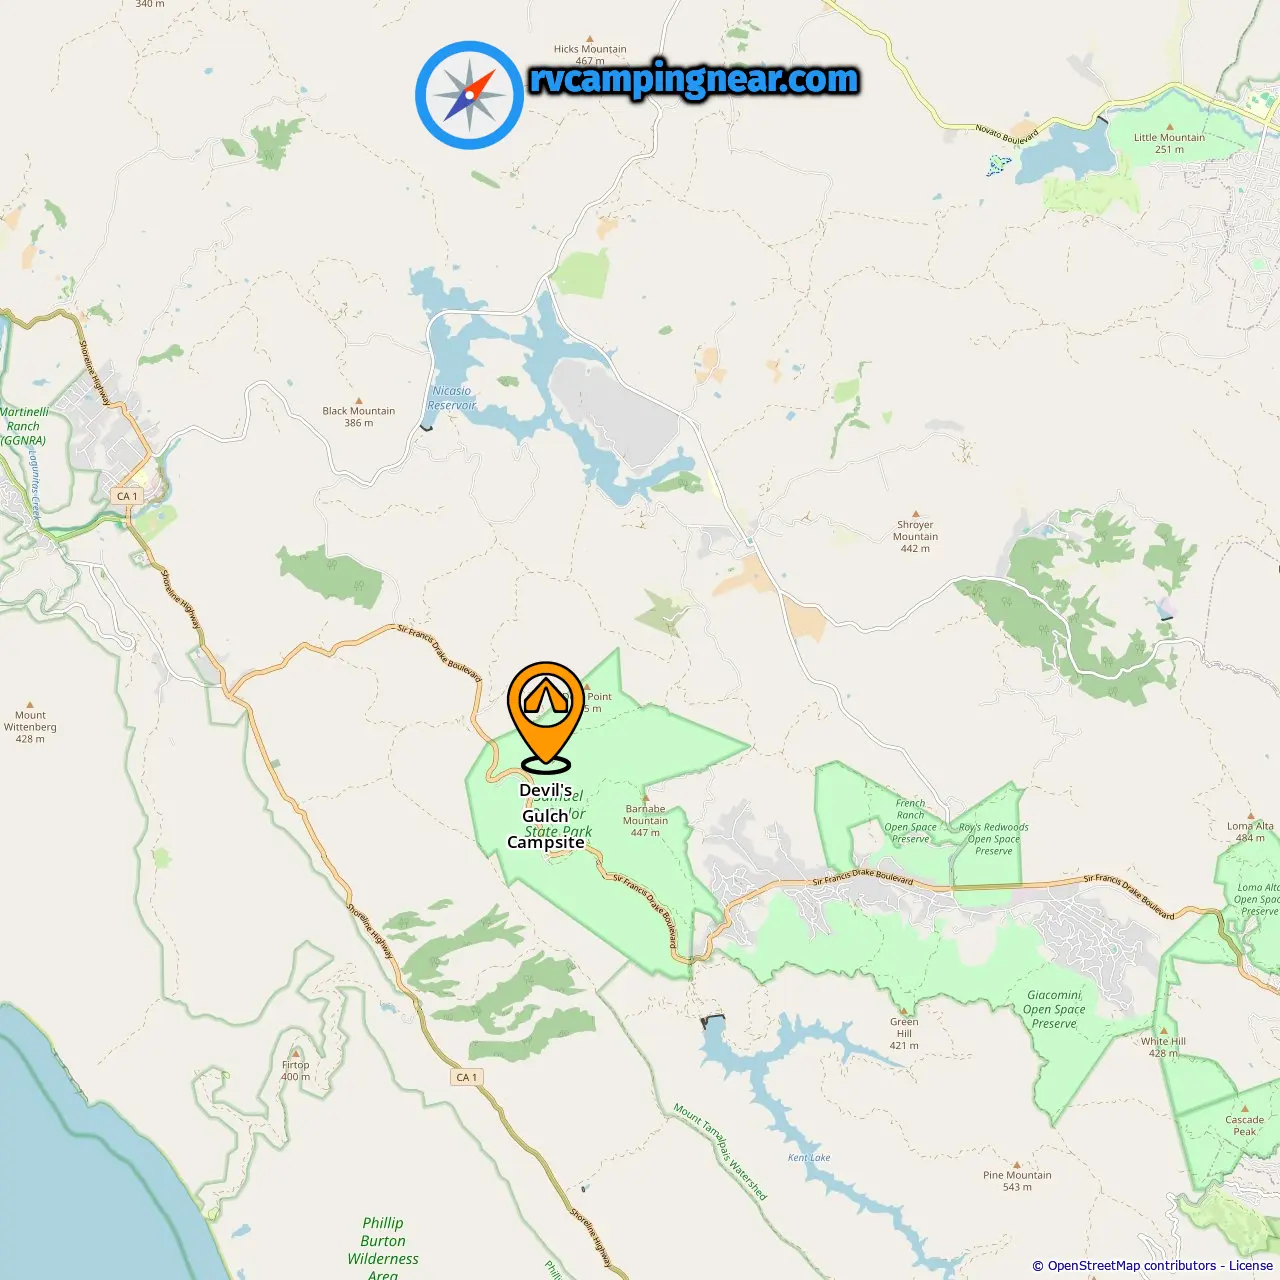Click the blue compass logo icon
1280x1280 pixels.
(469, 95)
